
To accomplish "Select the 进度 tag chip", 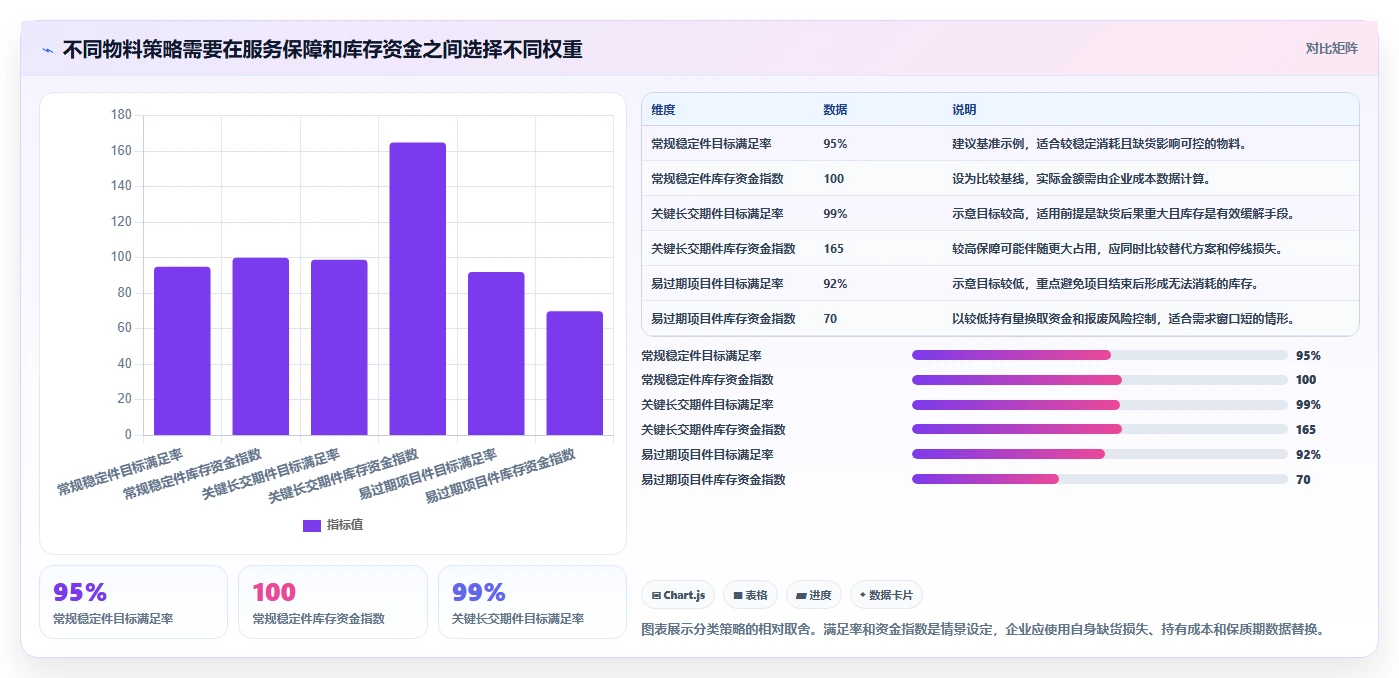I will pyautogui.click(x=814, y=595).
